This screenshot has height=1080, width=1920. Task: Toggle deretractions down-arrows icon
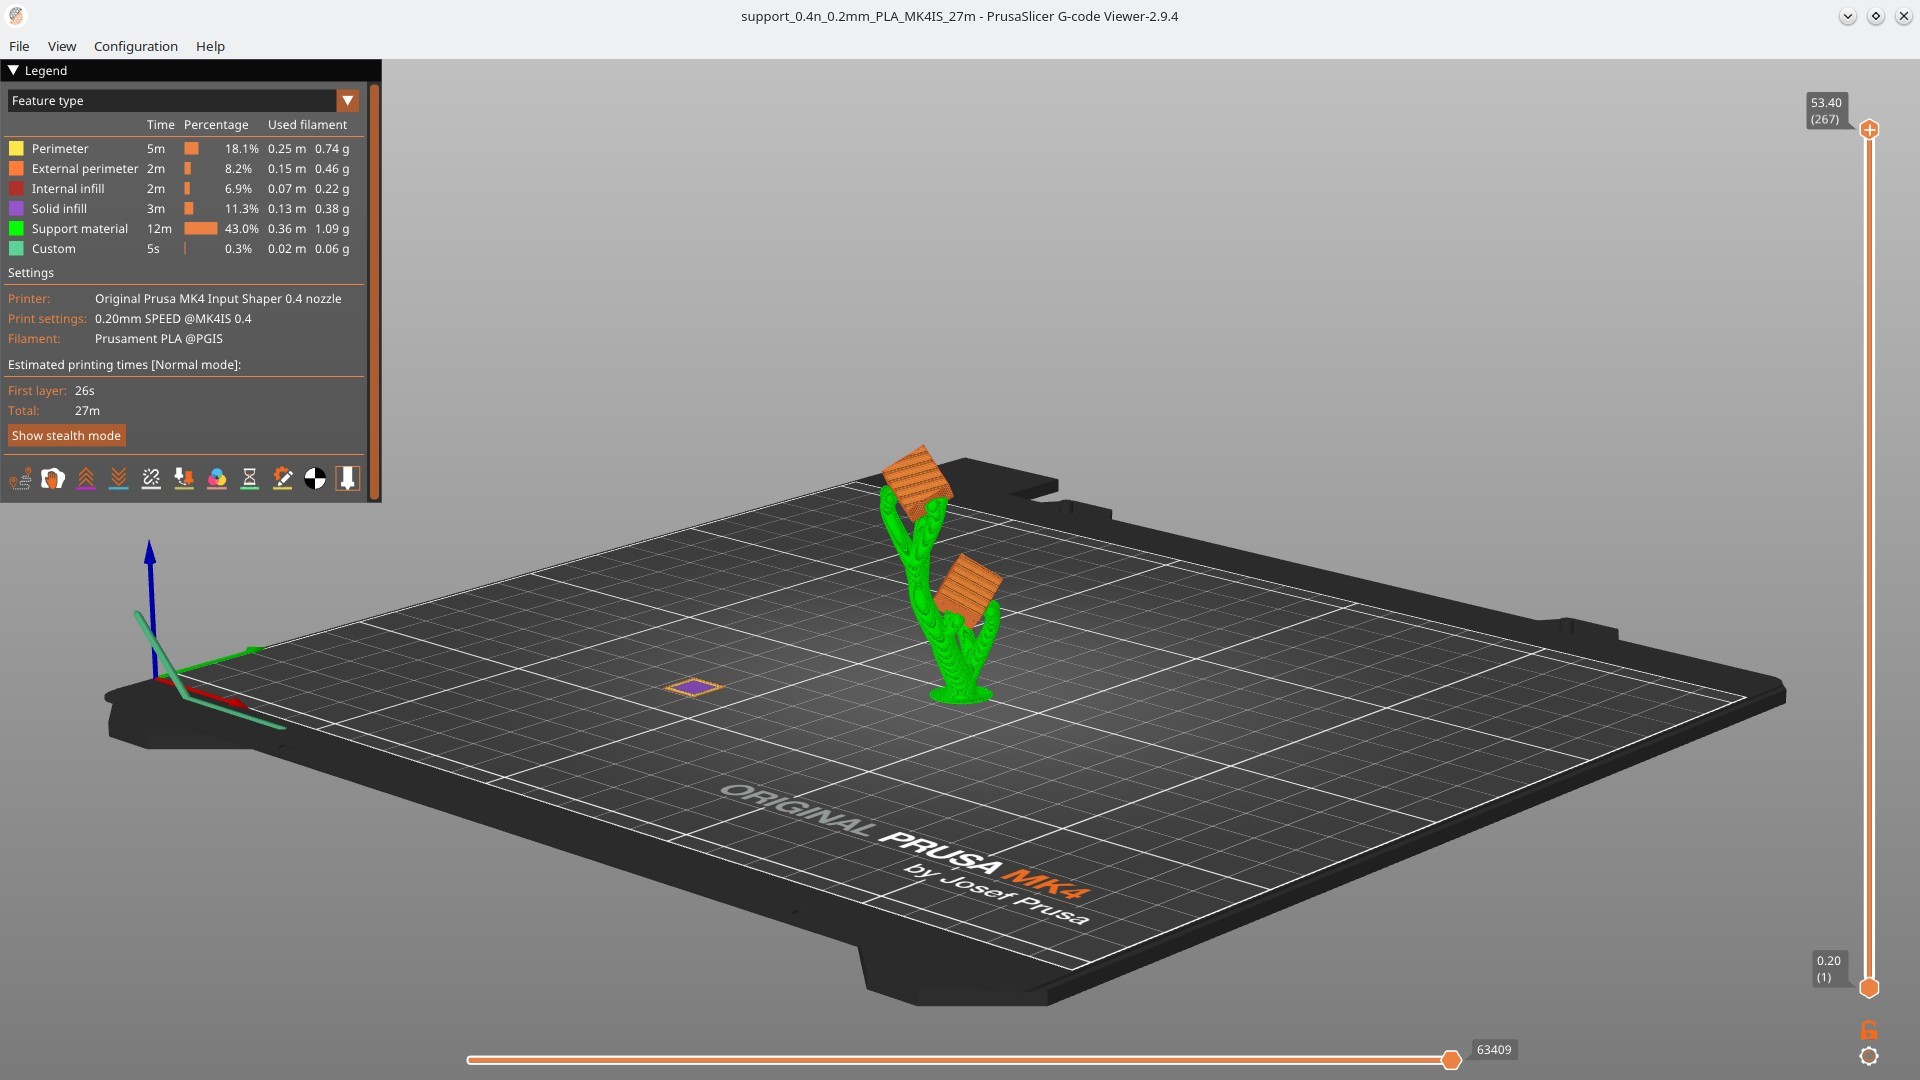[x=118, y=479]
